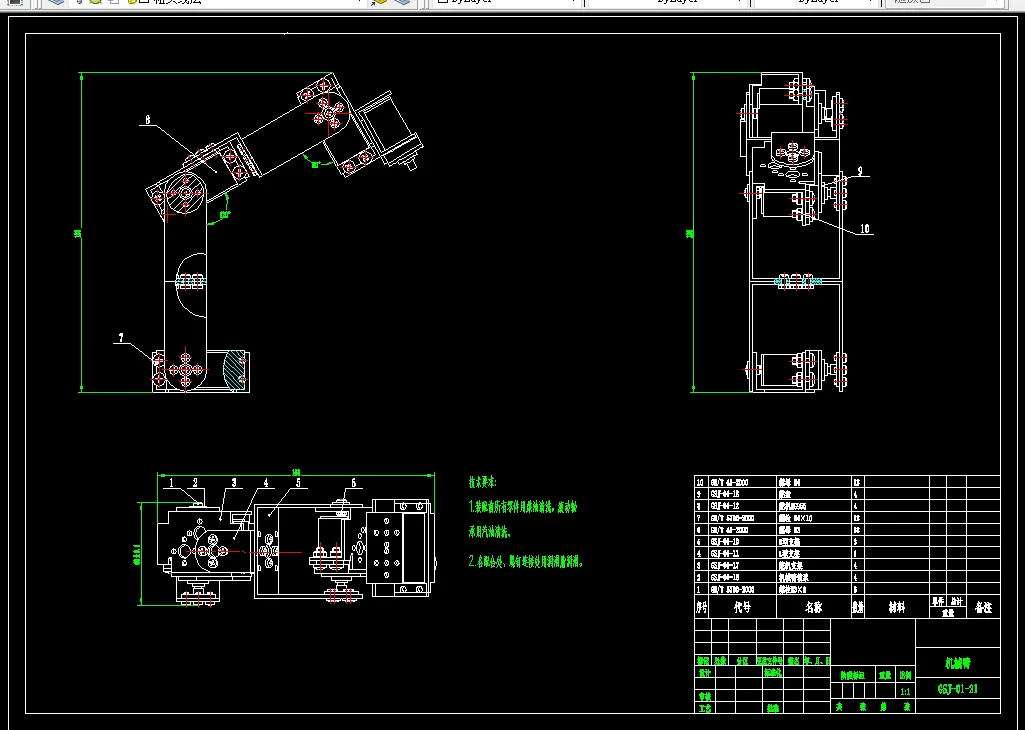Select the green 机械臂 drawing title
The image size is (1025, 730).
click(958, 663)
